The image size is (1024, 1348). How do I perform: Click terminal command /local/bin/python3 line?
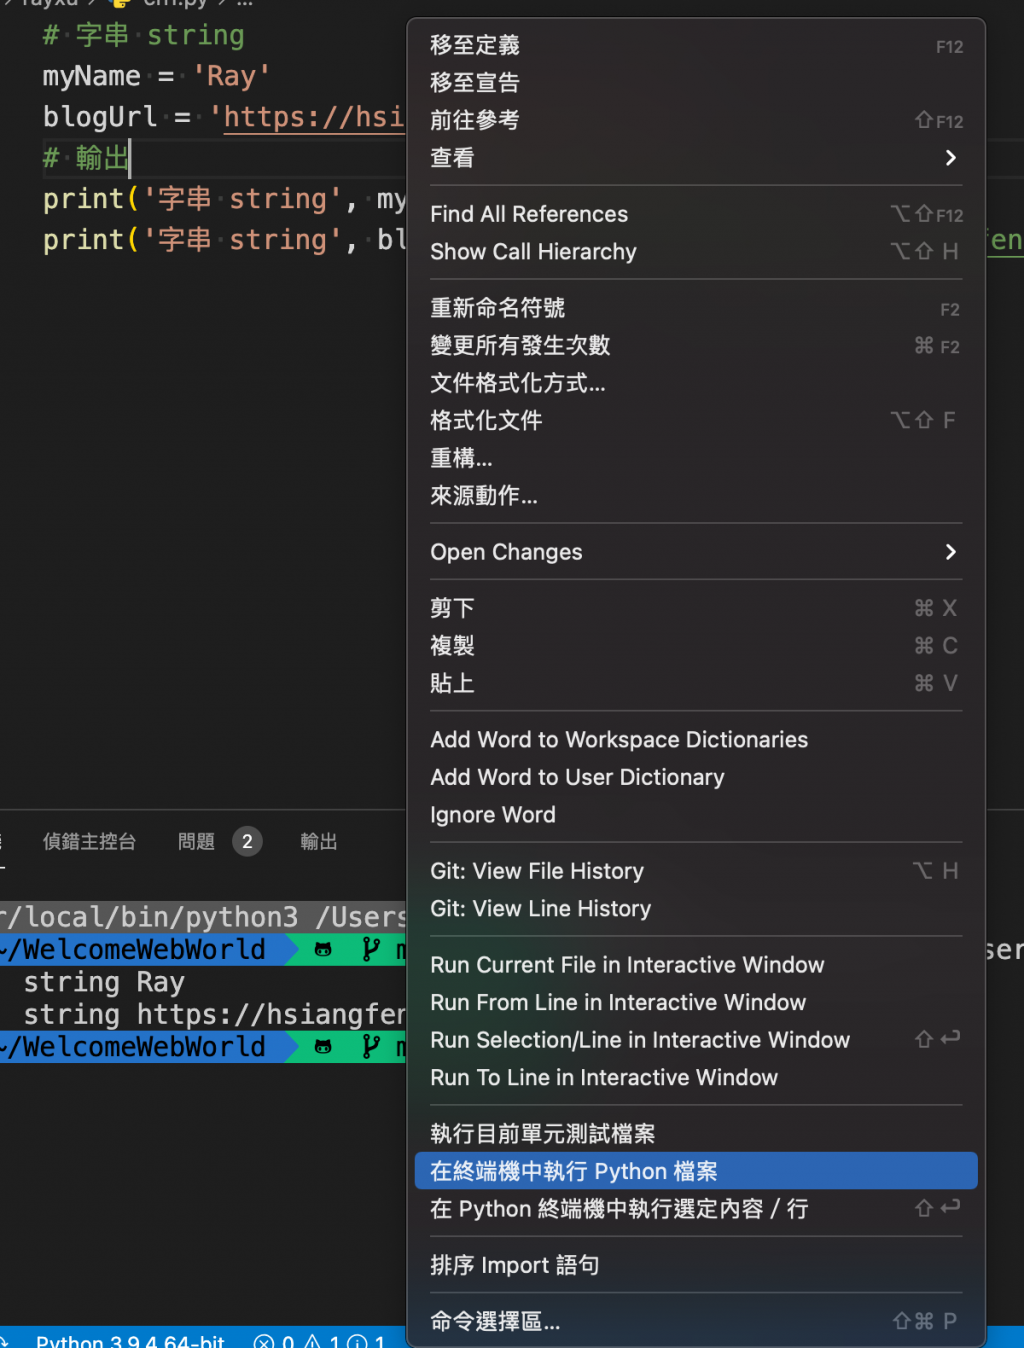(203, 917)
